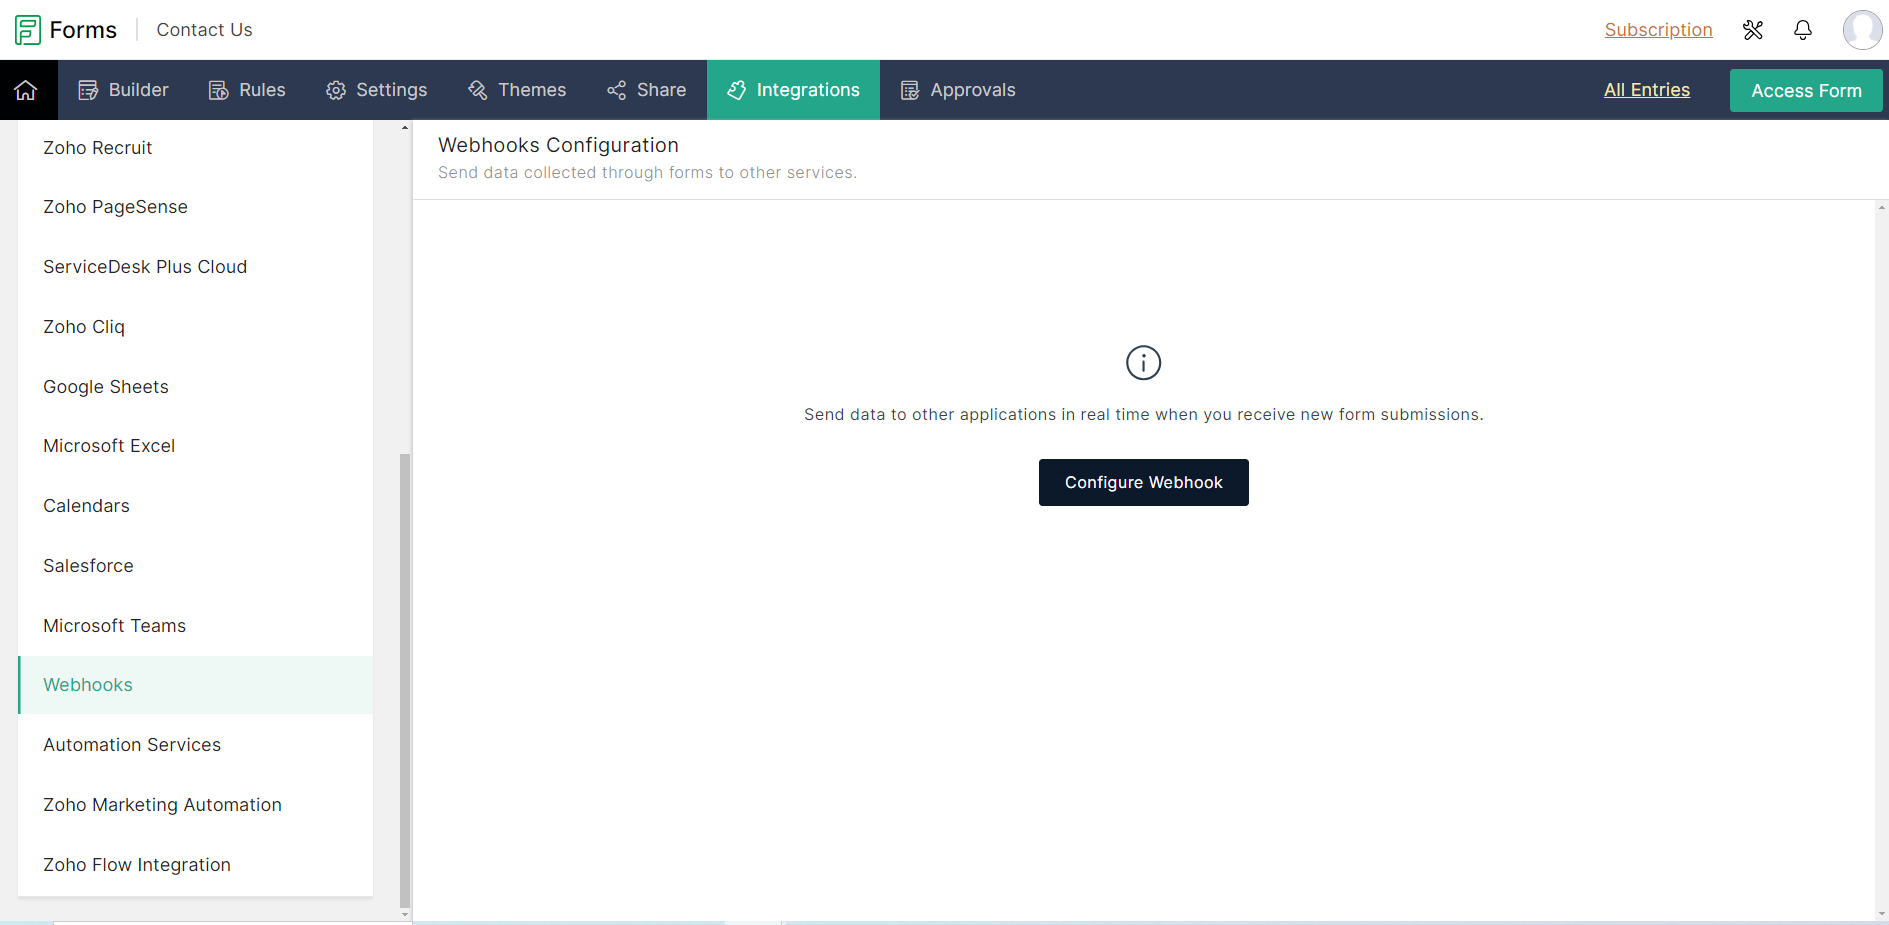The width and height of the screenshot is (1889, 925).
Task: Select Automation Services in the sidebar
Action: pos(196,745)
